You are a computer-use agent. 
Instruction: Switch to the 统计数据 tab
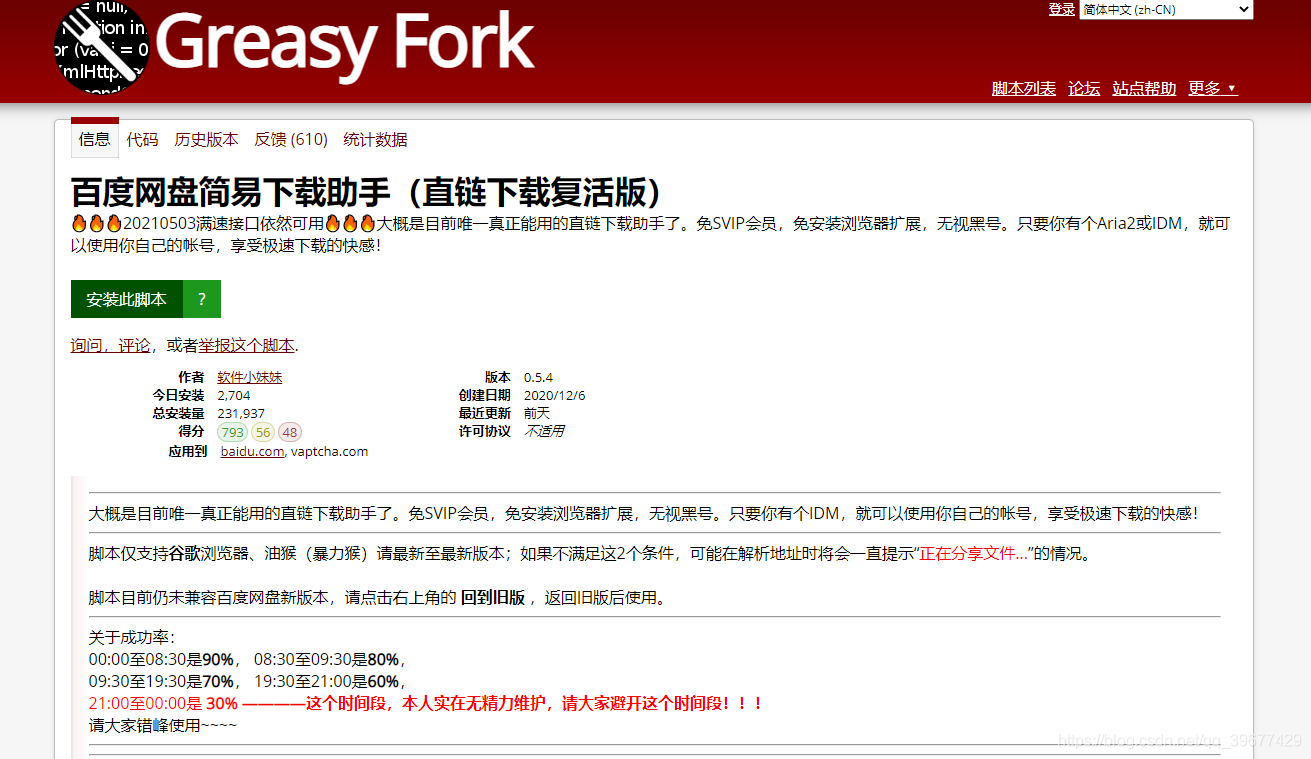tap(375, 140)
